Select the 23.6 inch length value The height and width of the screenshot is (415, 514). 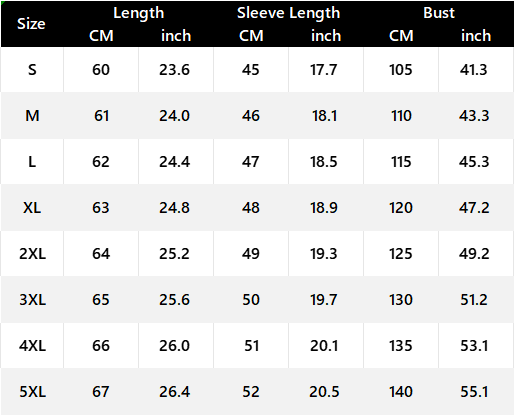click(x=174, y=70)
